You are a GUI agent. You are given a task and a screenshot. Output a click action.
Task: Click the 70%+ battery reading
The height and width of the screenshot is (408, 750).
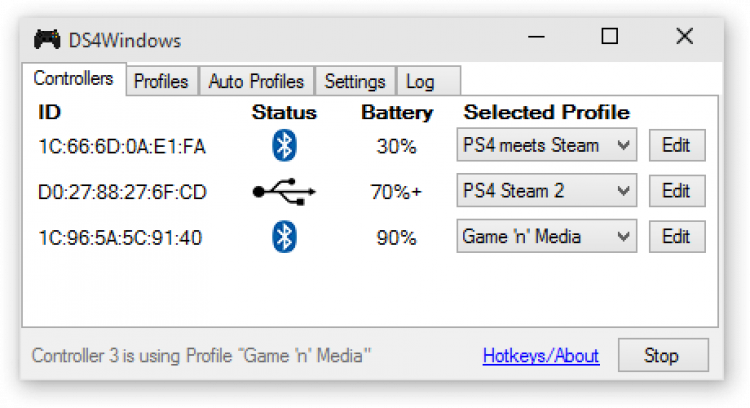(x=396, y=192)
